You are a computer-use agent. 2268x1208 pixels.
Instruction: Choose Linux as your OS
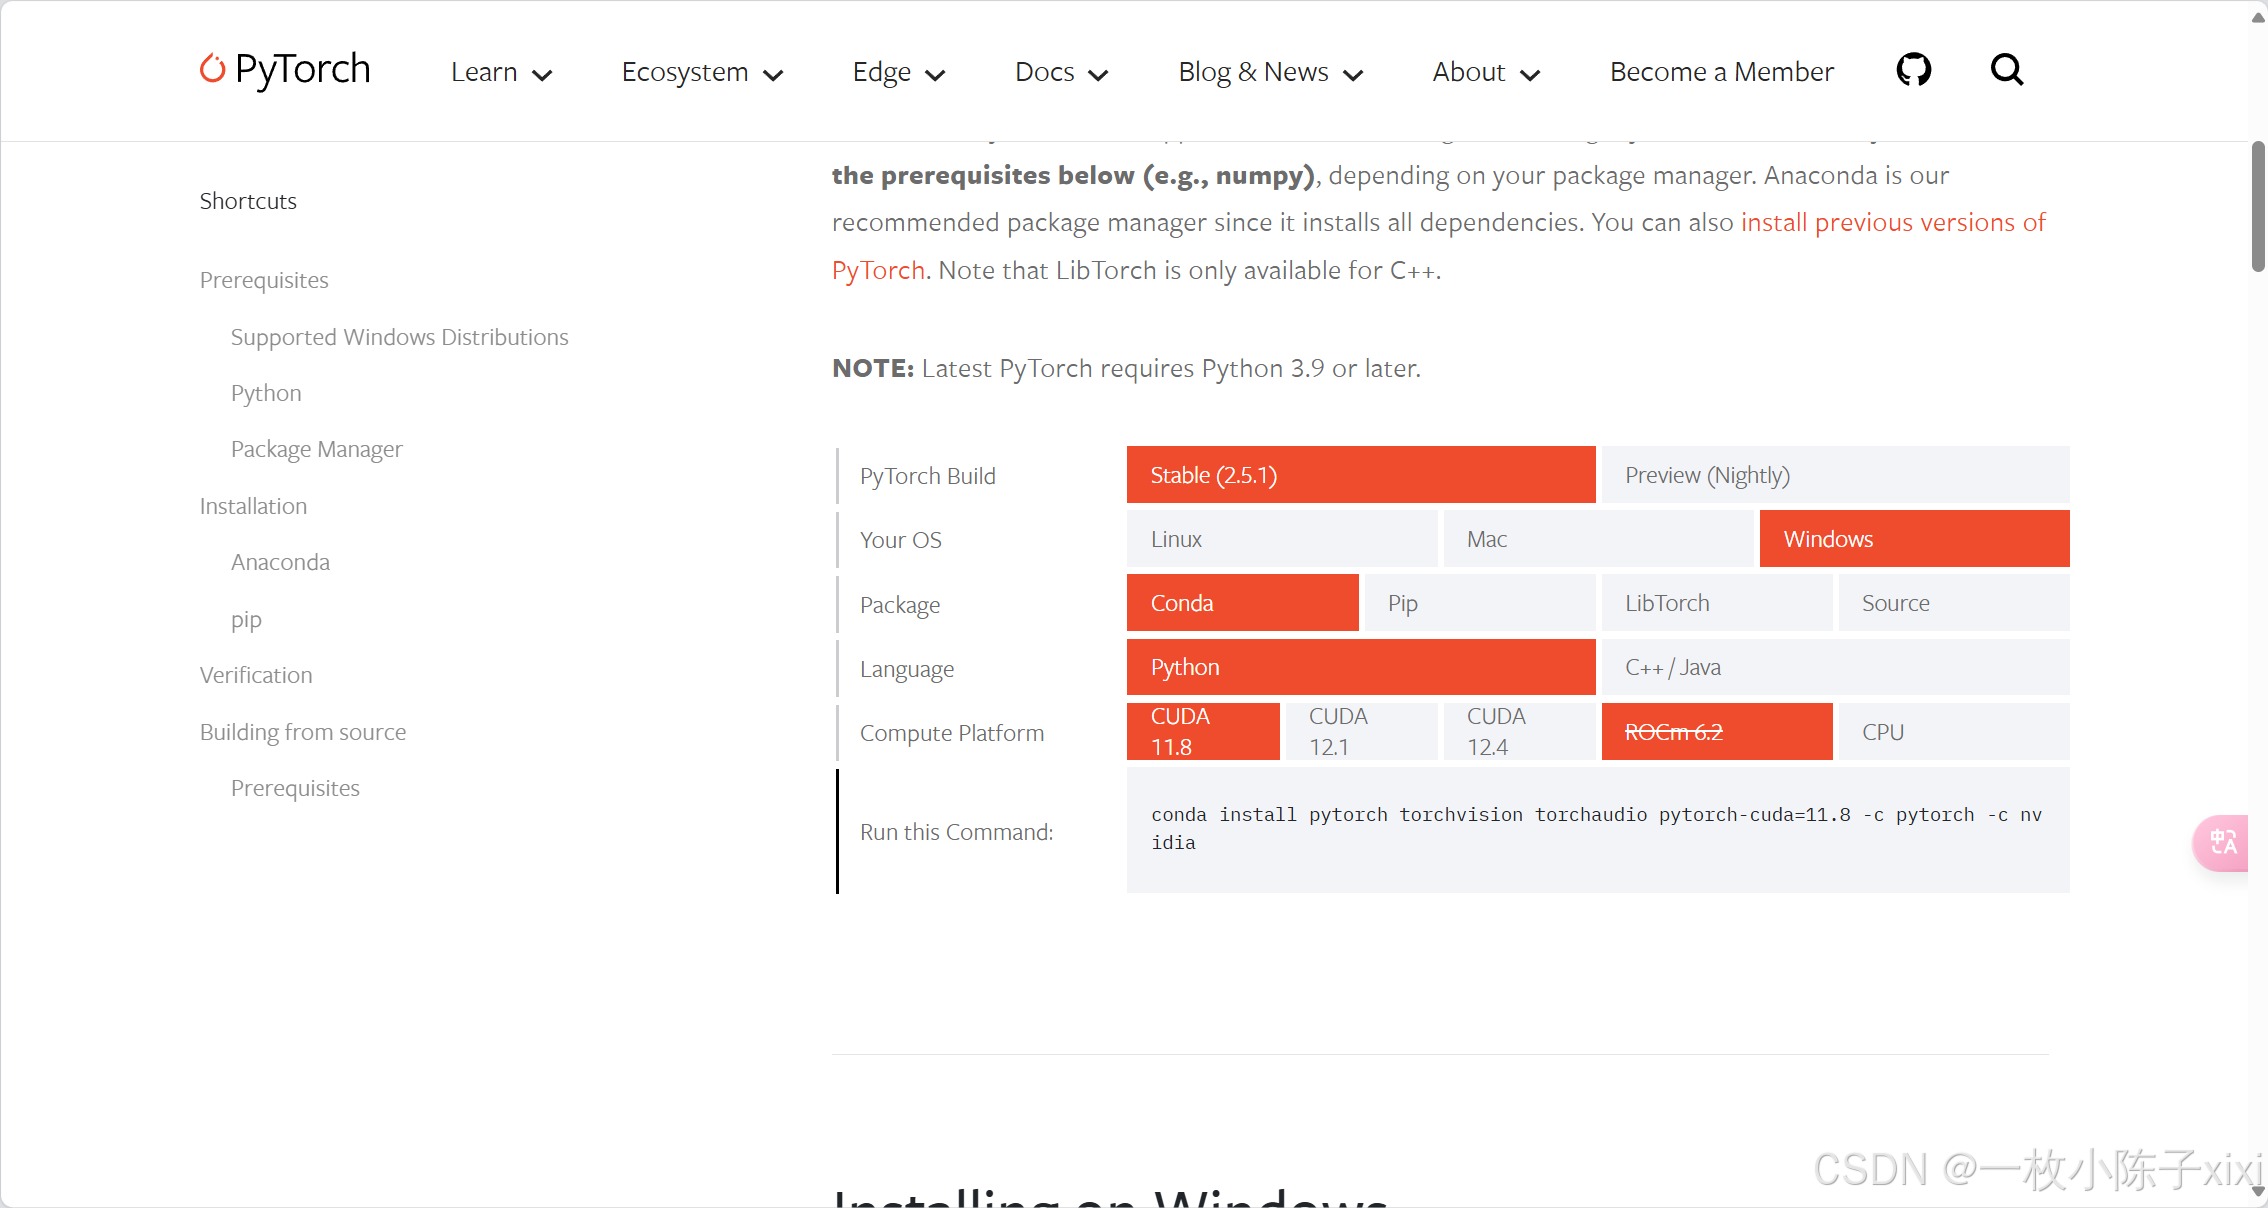point(1281,539)
